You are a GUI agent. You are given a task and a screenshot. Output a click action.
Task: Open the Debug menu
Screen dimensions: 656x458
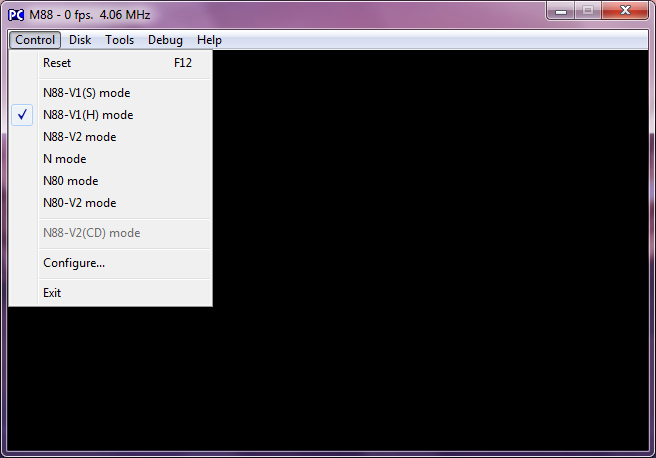pos(165,40)
